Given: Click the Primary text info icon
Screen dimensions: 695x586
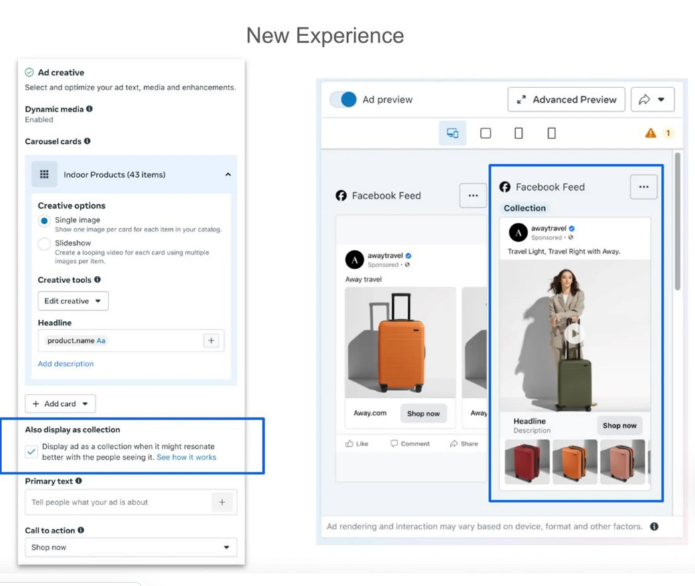Looking at the screenshot, I should (x=78, y=481).
